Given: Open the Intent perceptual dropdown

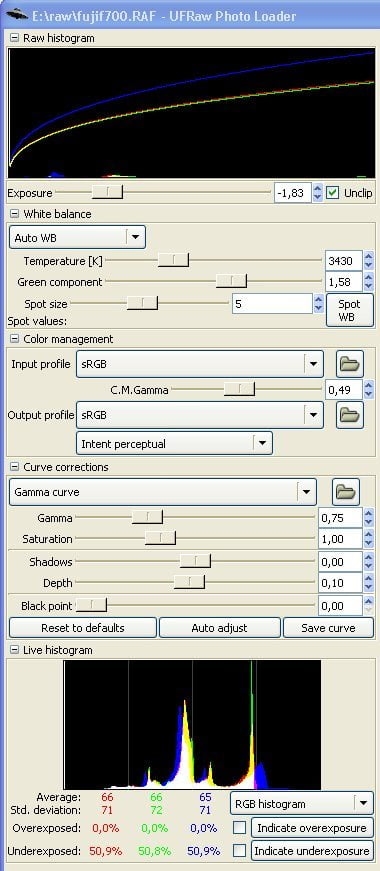Looking at the screenshot, I should pyautogui.click(x=174, y=443).
